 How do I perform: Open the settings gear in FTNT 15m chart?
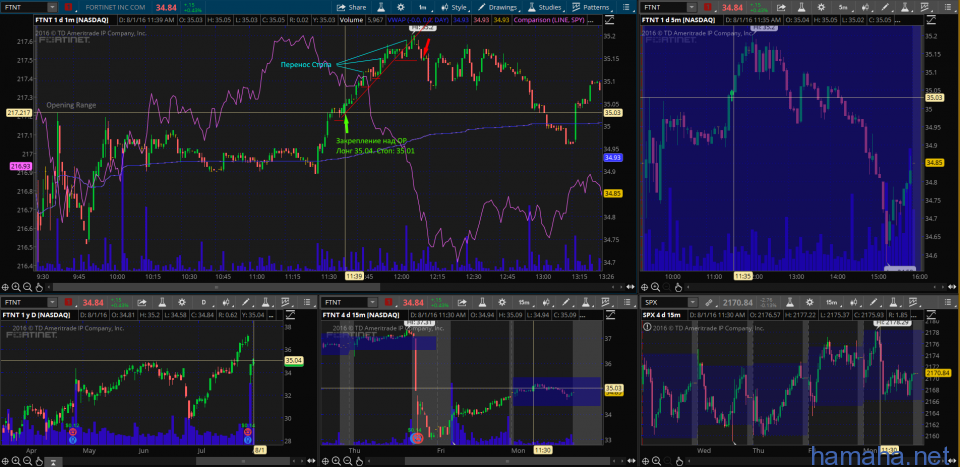tap(503, 302)
